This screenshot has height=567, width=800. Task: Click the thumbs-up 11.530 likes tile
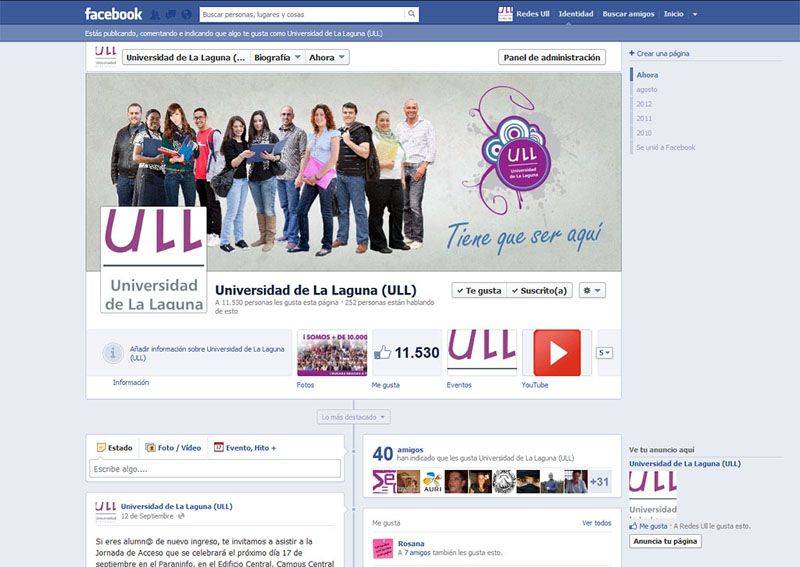tap(406, 353)
